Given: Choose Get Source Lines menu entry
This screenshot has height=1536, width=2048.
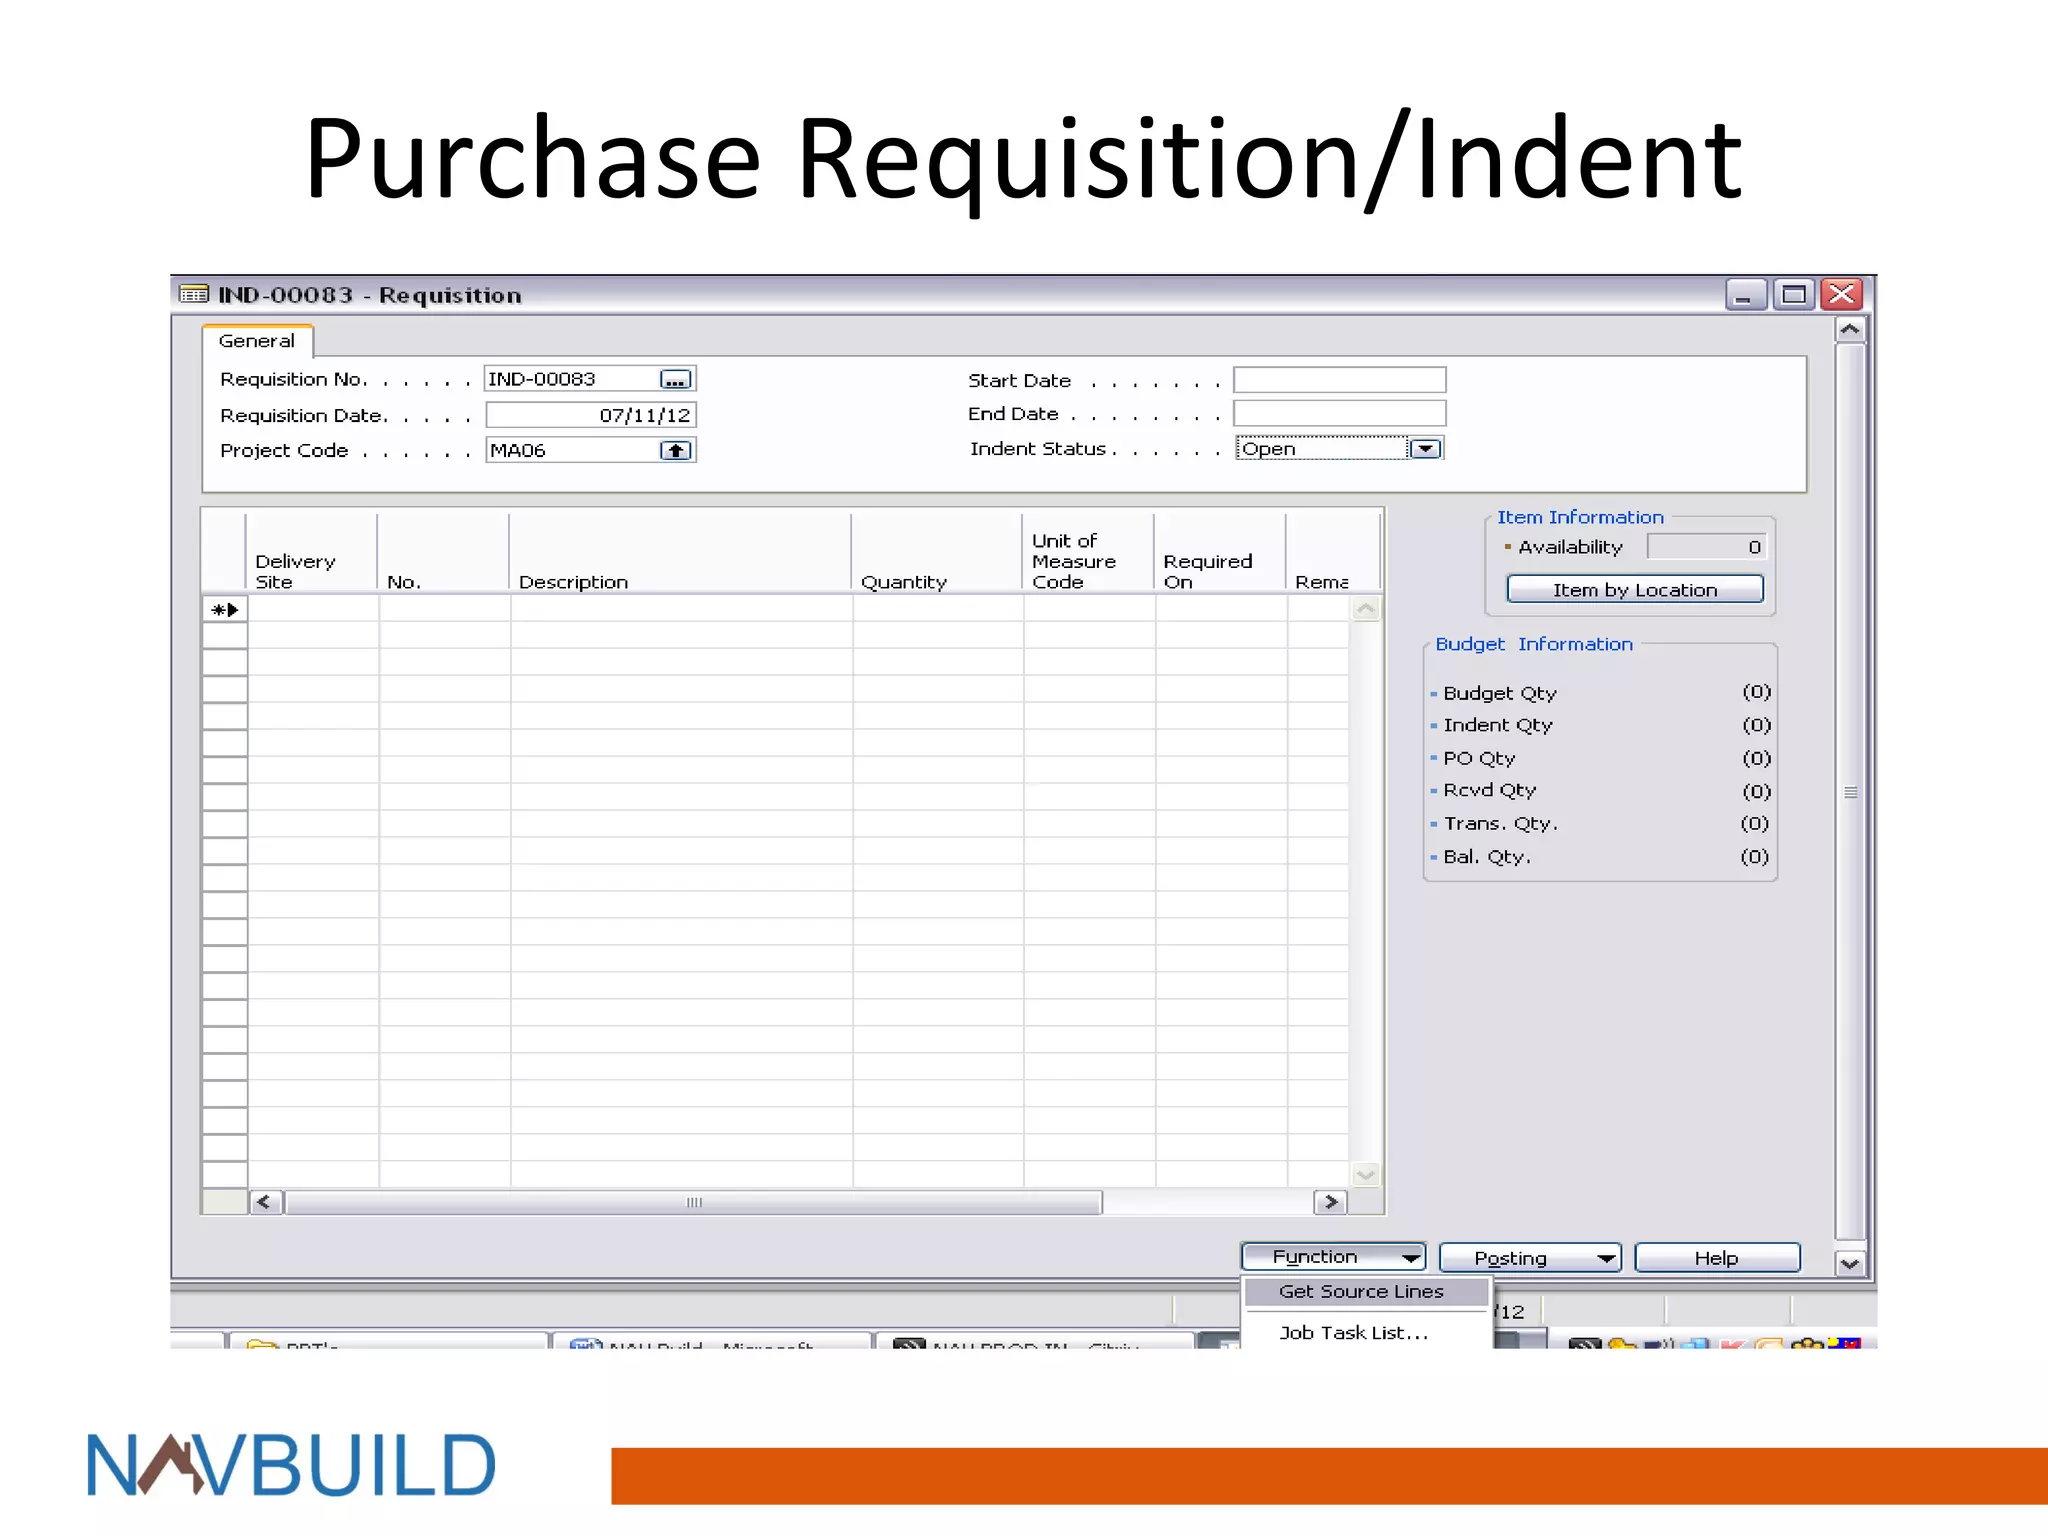Looking at the screenshot, I should coord(1366,1292).
